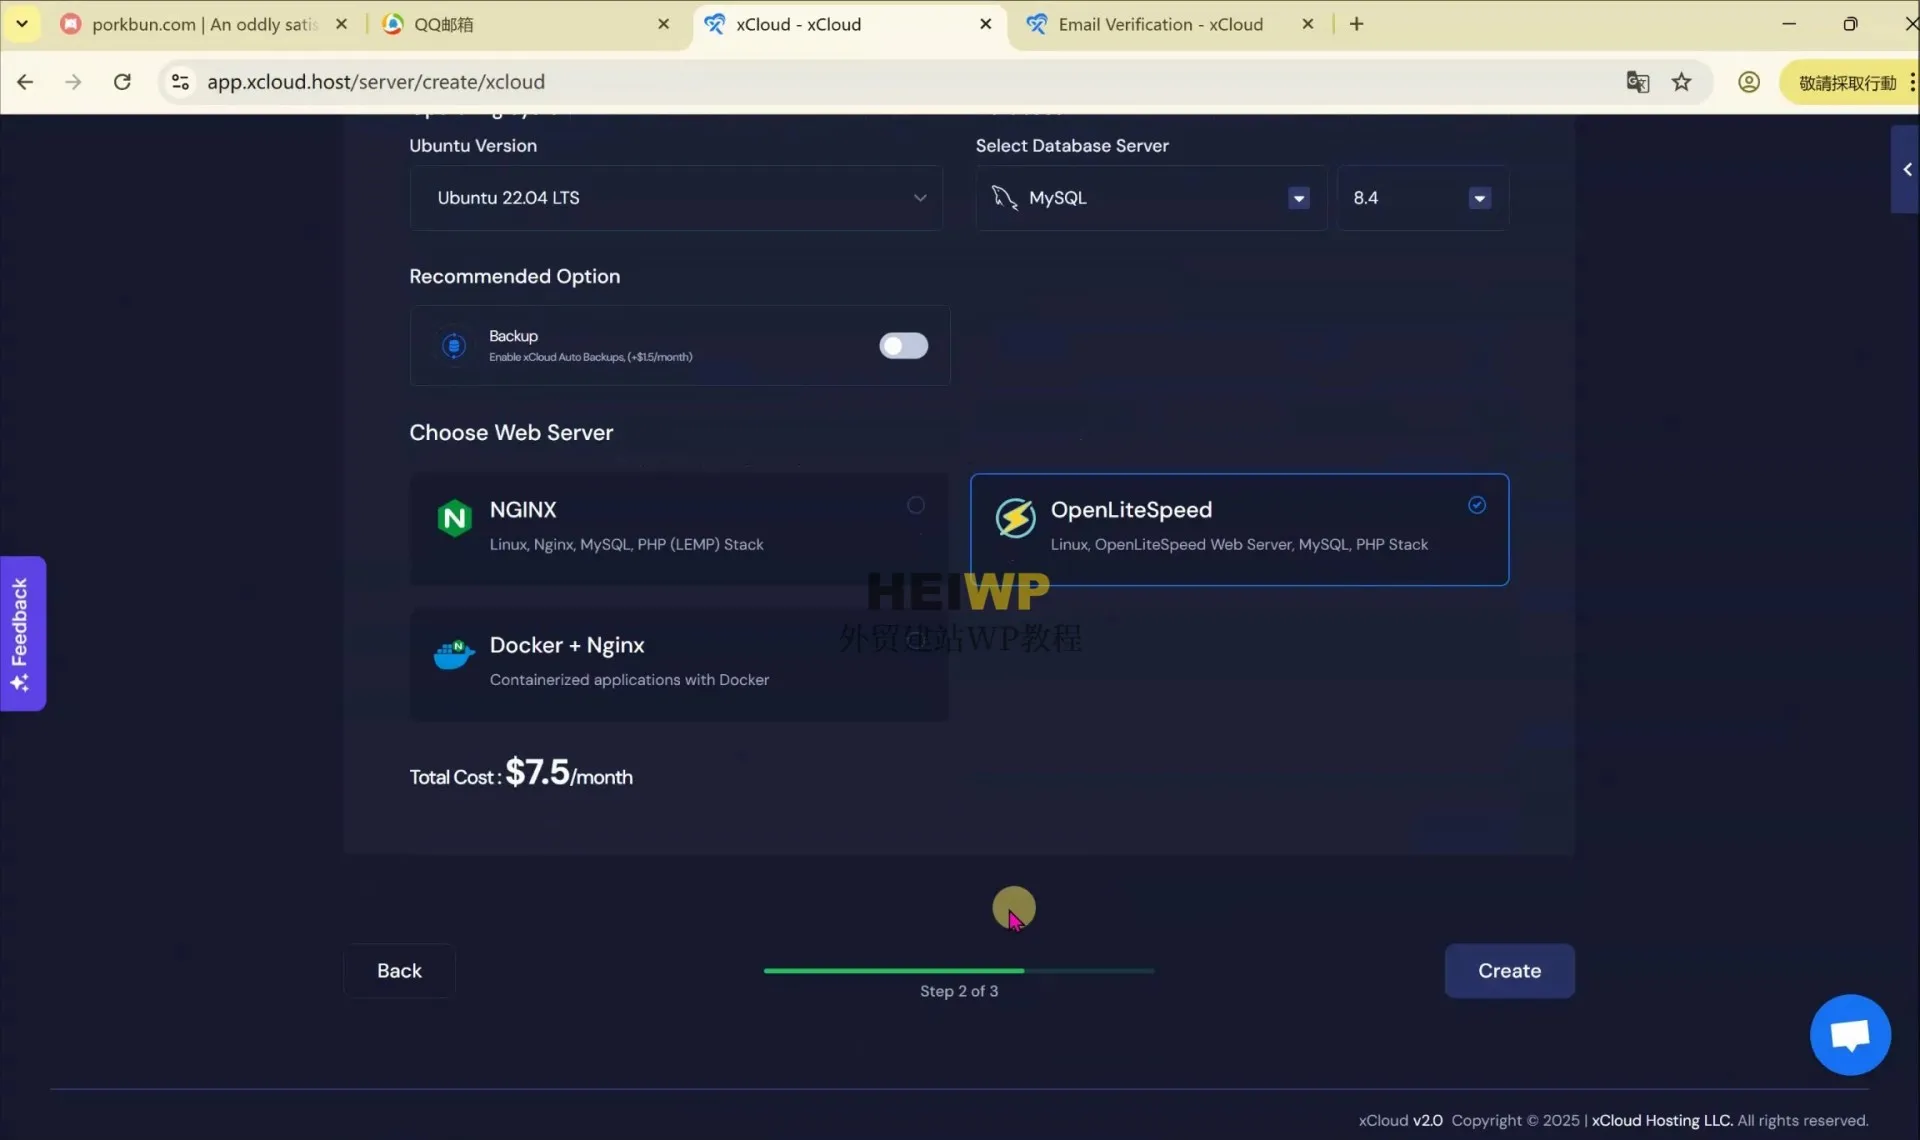The height and width of the screenshot is (1140, 1920).
Task: Click the Create button
Action: pos(1508,970)
